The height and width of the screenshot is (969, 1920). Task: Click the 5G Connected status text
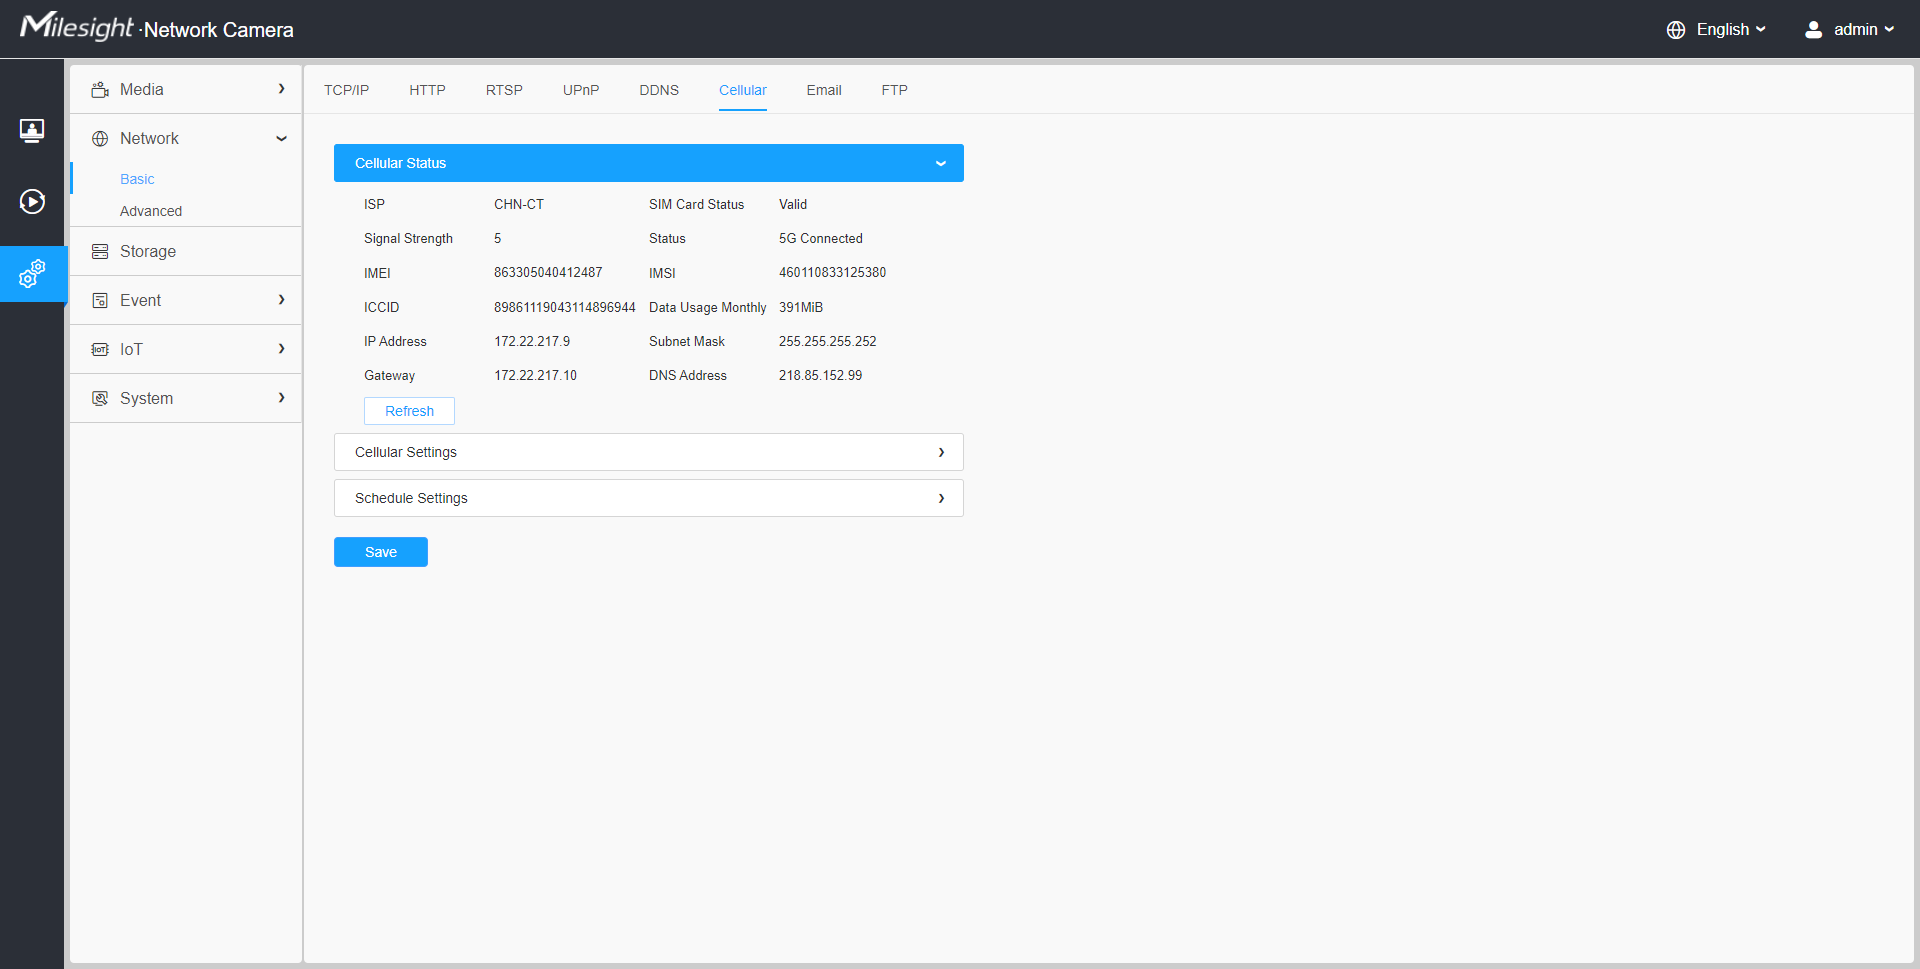[821, 238]
